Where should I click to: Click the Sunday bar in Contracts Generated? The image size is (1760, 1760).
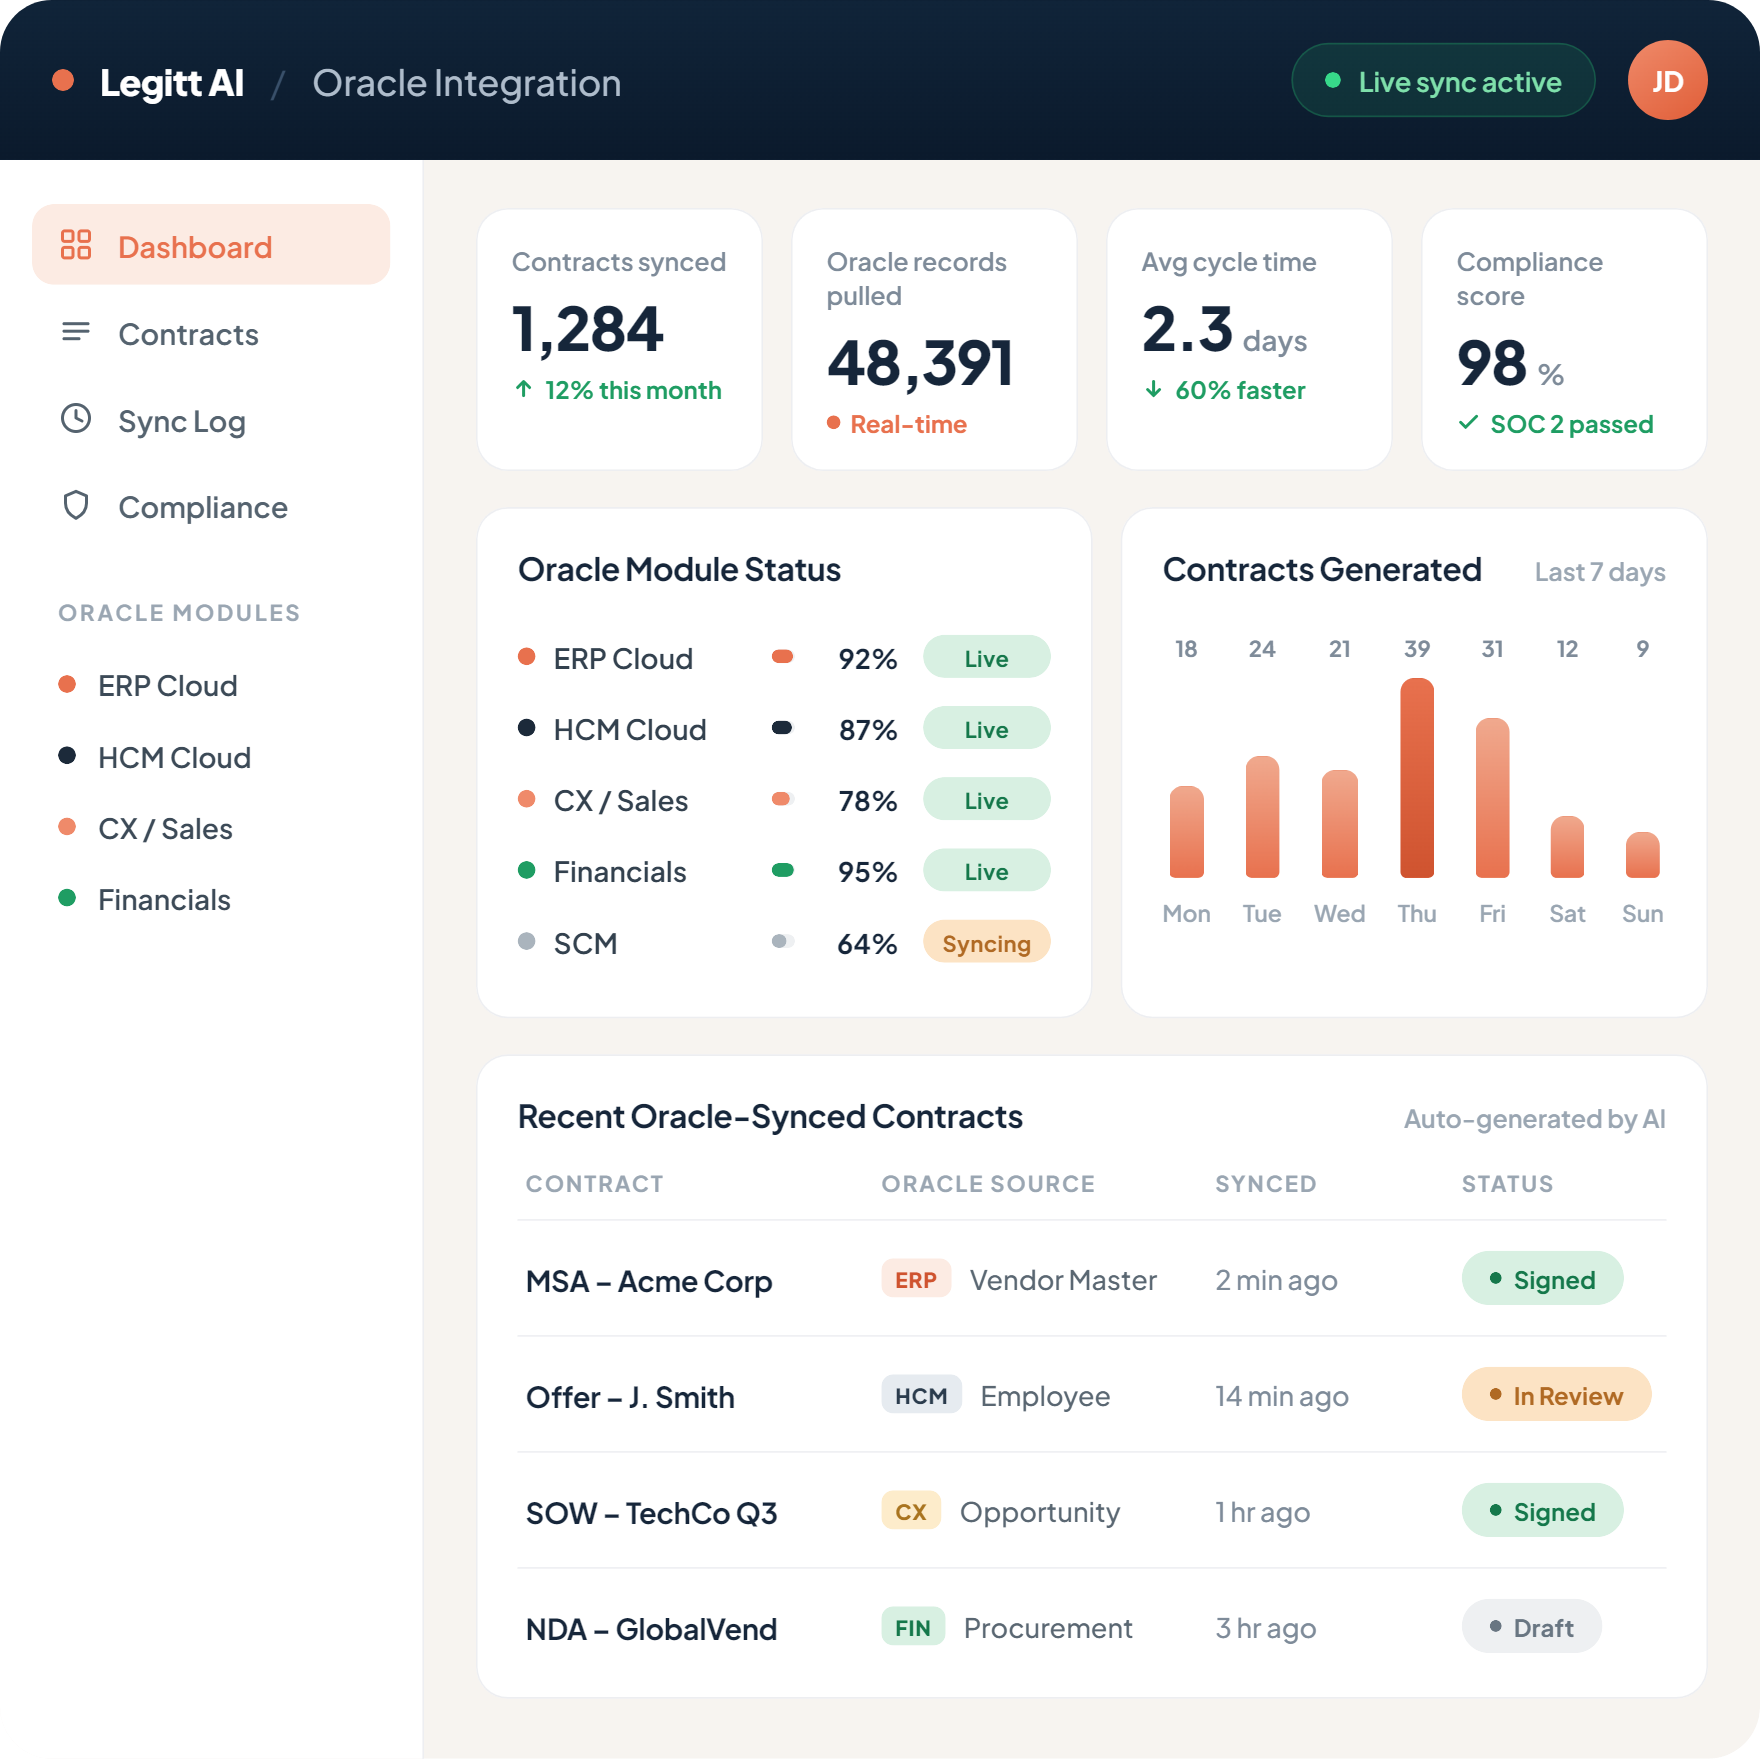(x=1642, y=855)
